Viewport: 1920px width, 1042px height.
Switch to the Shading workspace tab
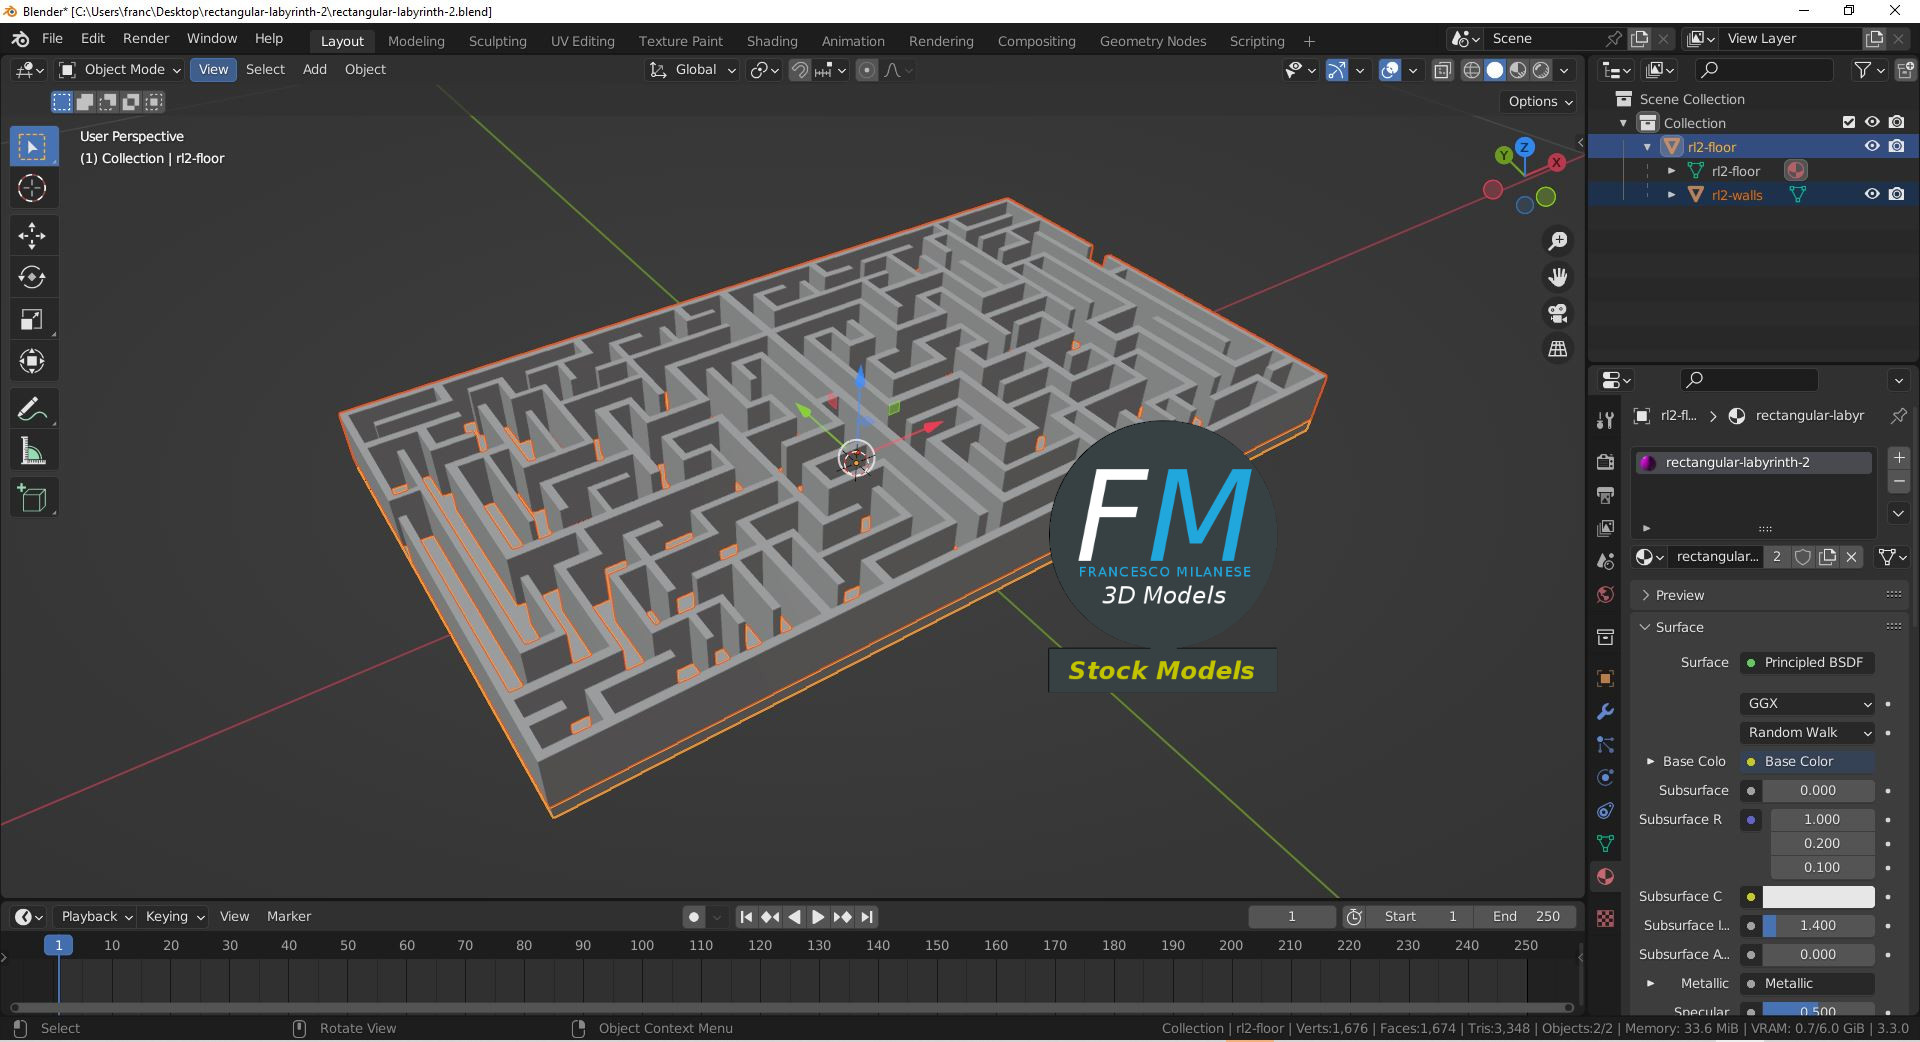771,40
